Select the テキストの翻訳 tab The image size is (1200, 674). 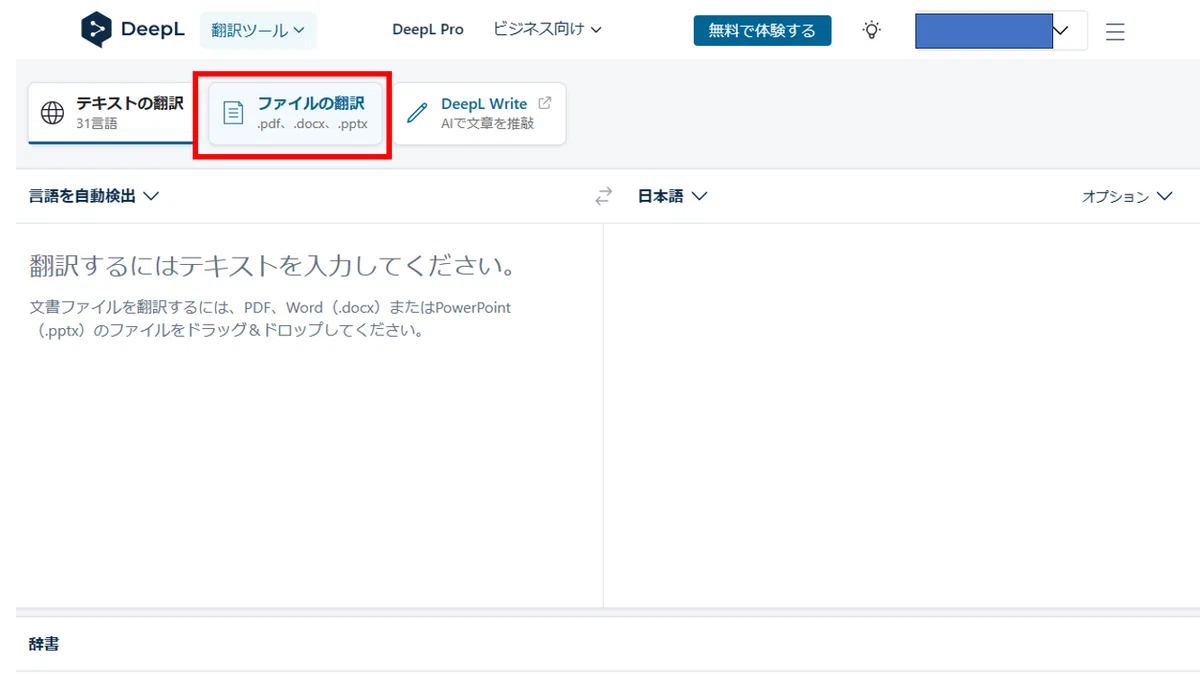point(111,113)
